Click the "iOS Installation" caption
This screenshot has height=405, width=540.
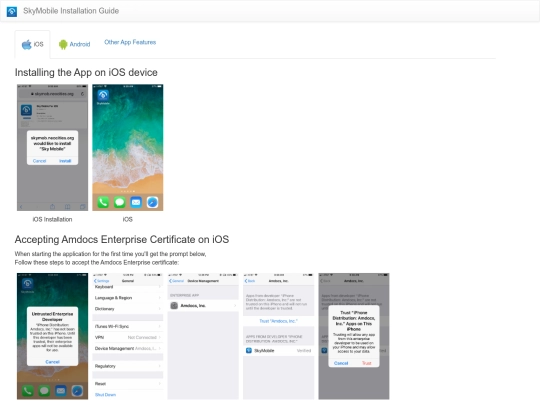pos(52,219)
